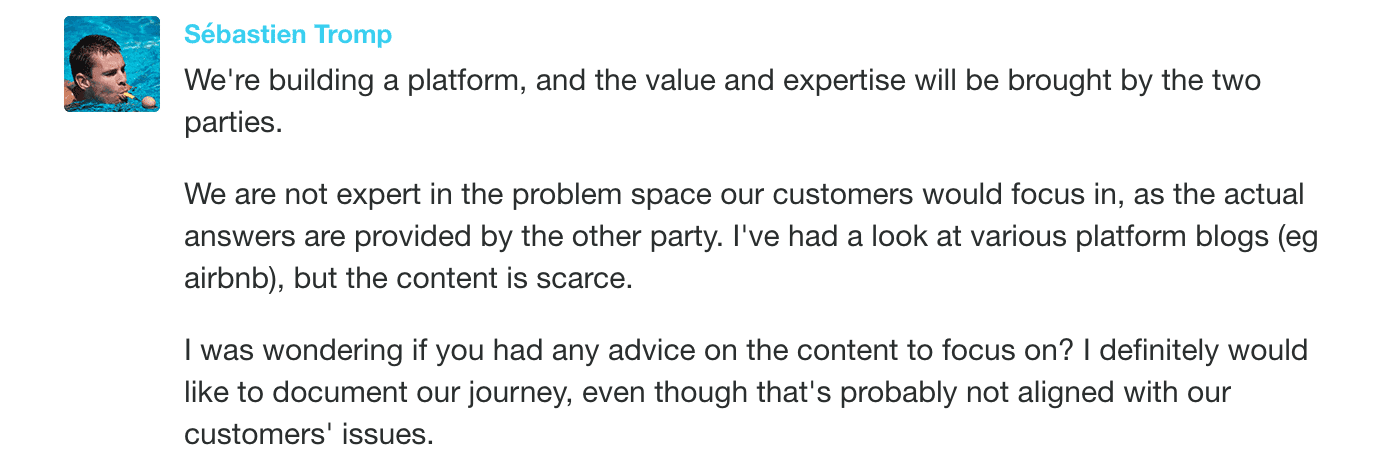This screenshot has width=1380, height=460.
Task: Click the paragraph starting "We're building a platform"
Action: [x=720, y=80]
